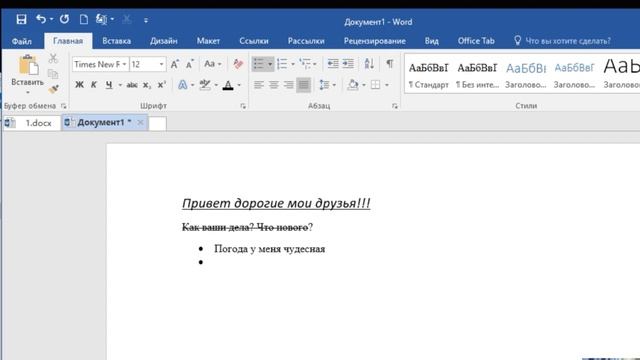Image resolution: width=640 pixels, height=360 pixels.
Task: Open the Файл menu
Action: [22, 41]
